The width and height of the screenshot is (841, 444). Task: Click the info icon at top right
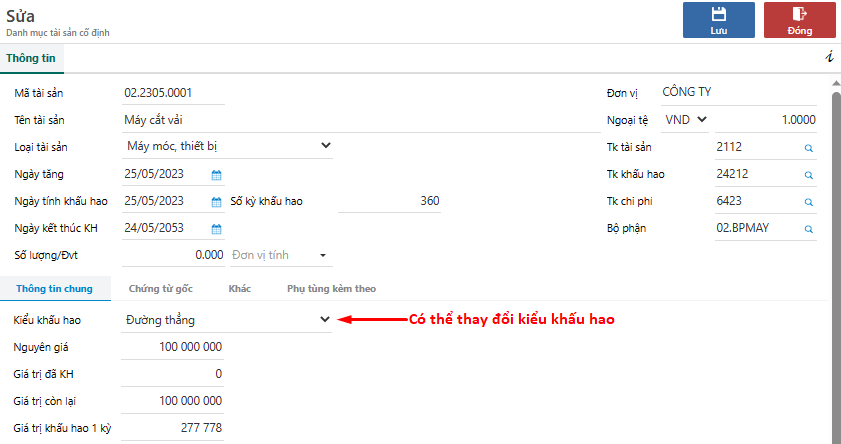(829, 58)
